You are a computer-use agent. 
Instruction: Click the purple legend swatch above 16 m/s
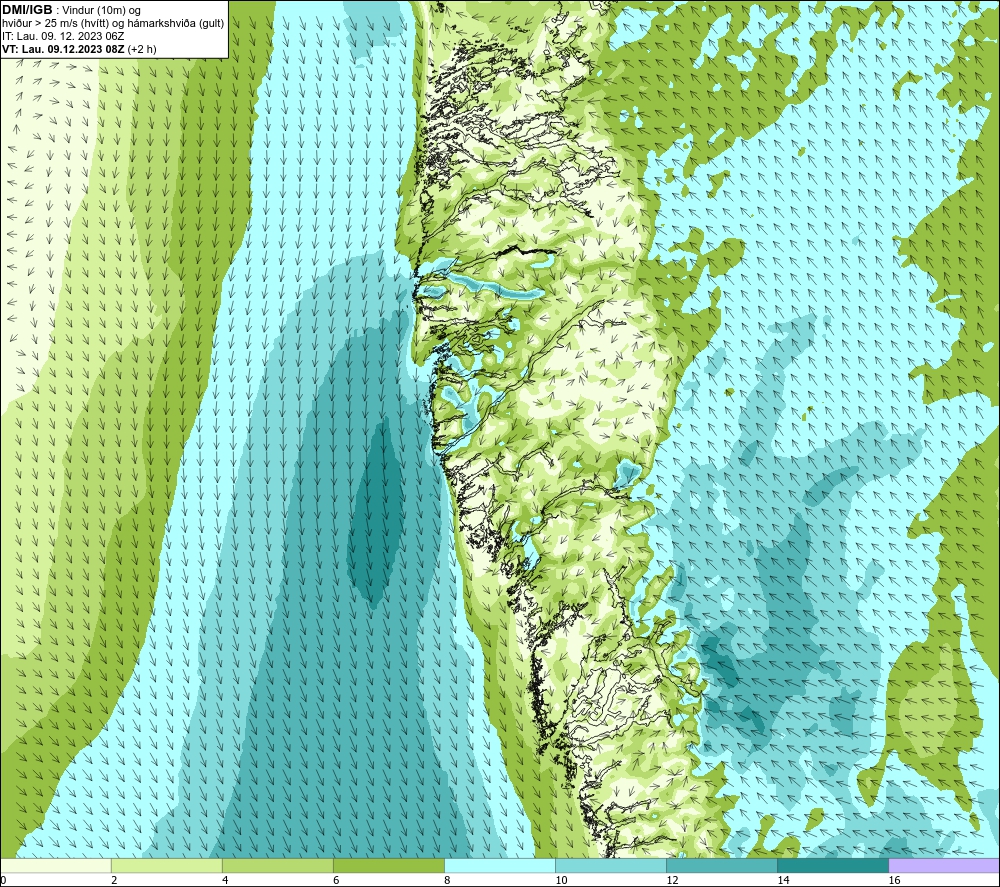(944, 866)
